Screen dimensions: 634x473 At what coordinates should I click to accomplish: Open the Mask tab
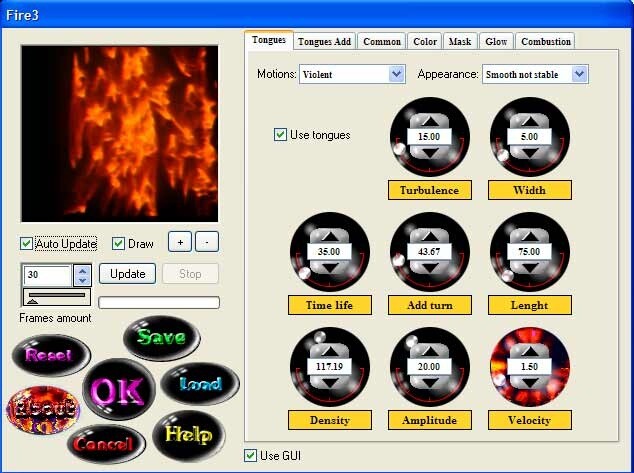[460, 41]
